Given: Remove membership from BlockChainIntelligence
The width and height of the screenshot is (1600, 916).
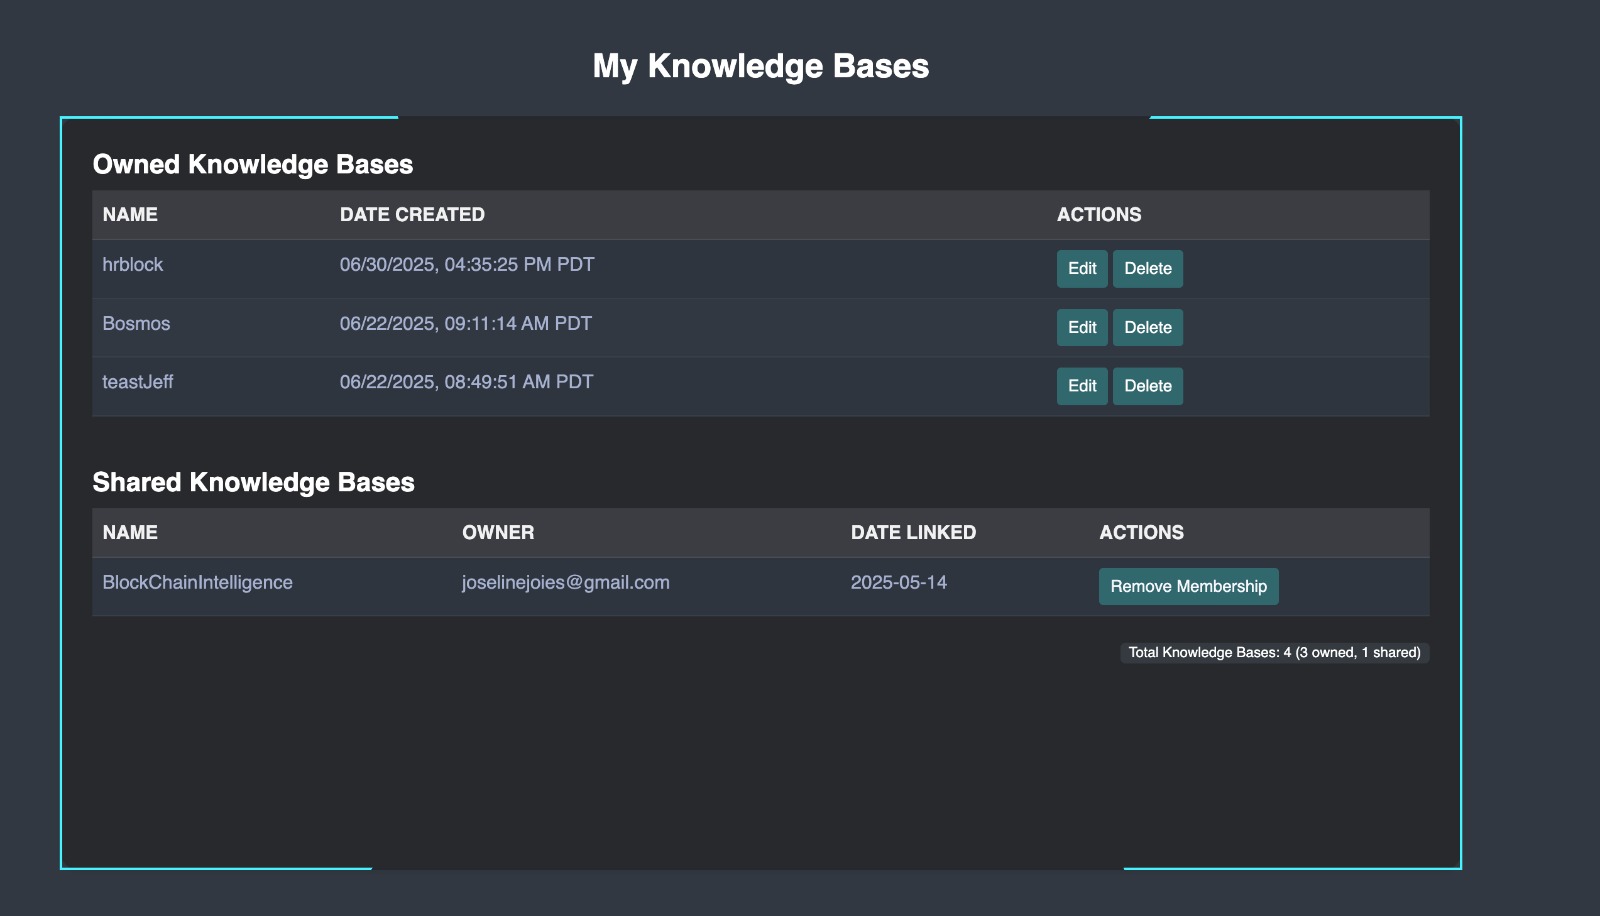Looking at the screenshot, I should point(1188,586).
